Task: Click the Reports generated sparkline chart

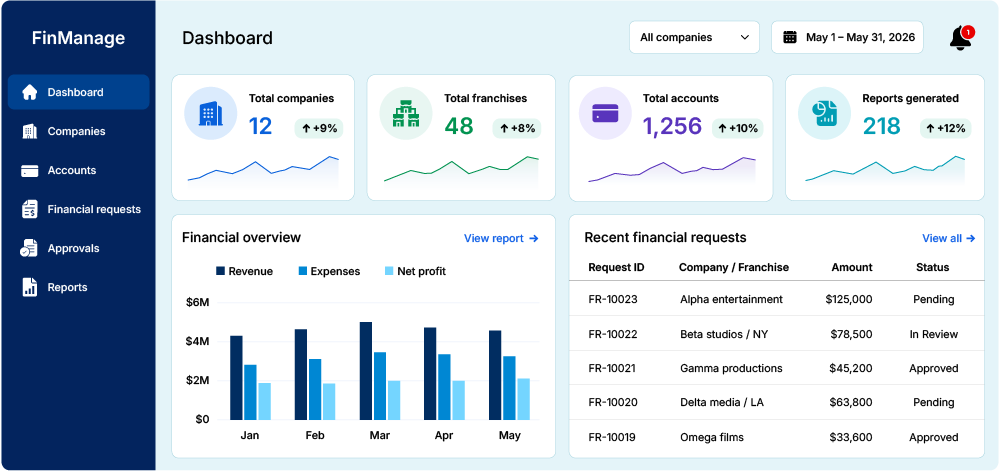Action: (x=885, y=170)
